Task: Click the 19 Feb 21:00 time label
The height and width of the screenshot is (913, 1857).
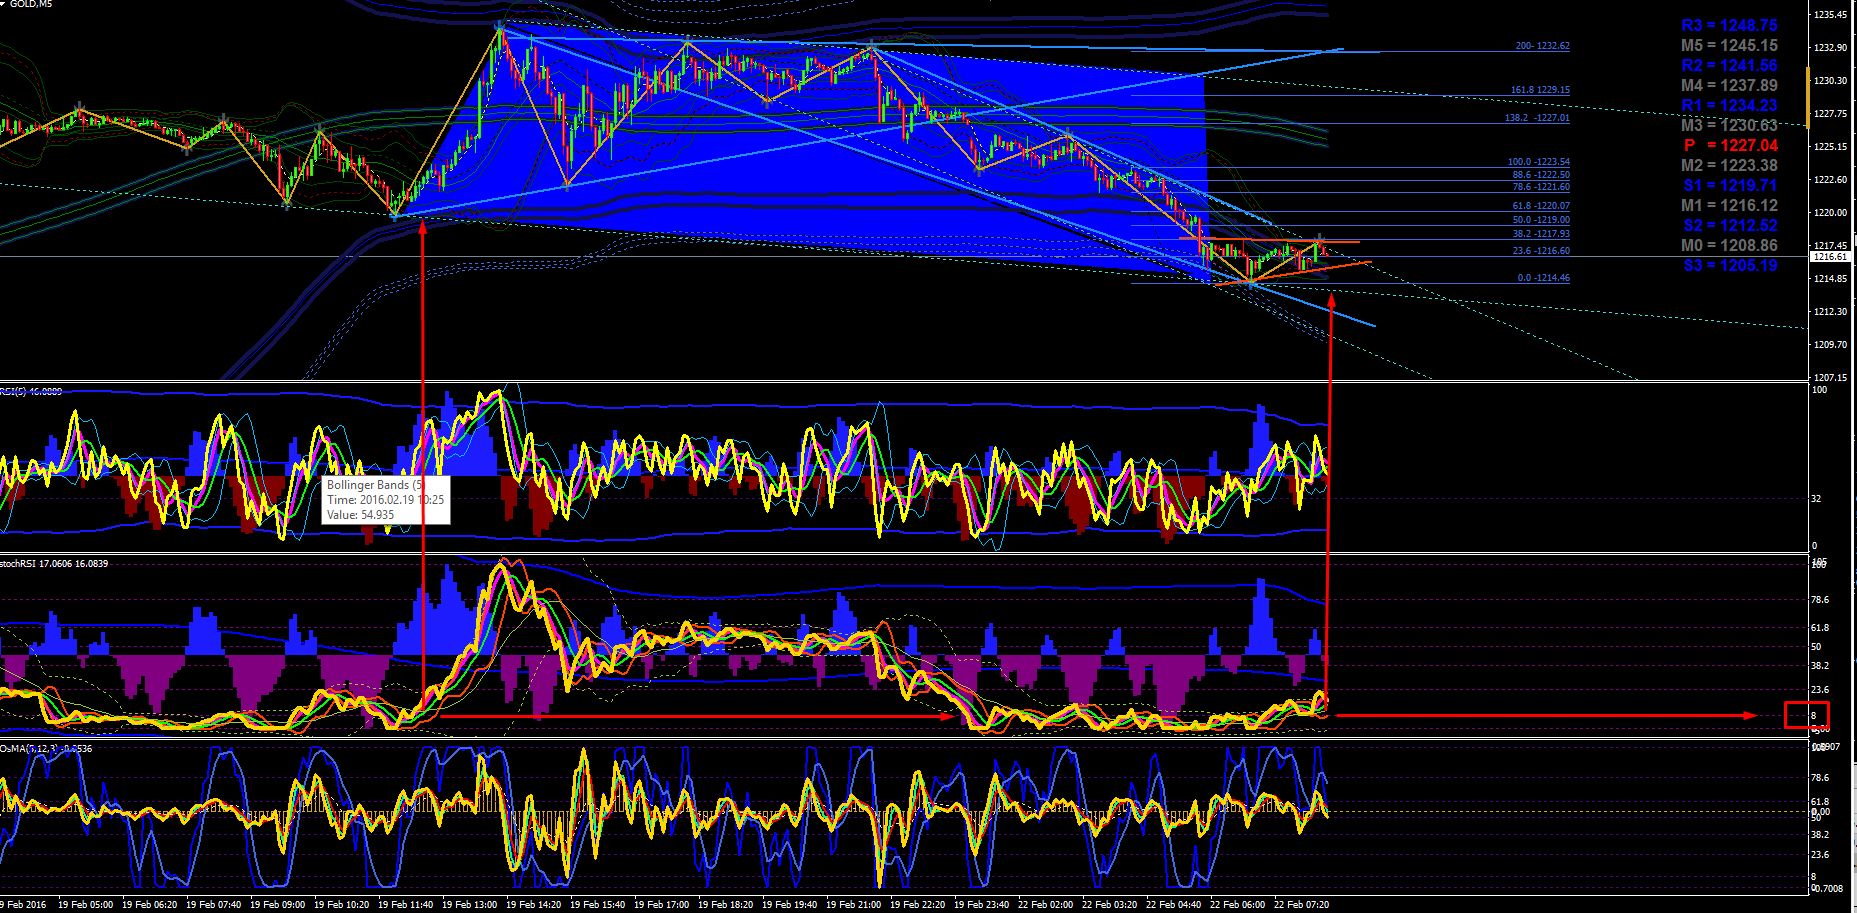Action: point(853,905)
